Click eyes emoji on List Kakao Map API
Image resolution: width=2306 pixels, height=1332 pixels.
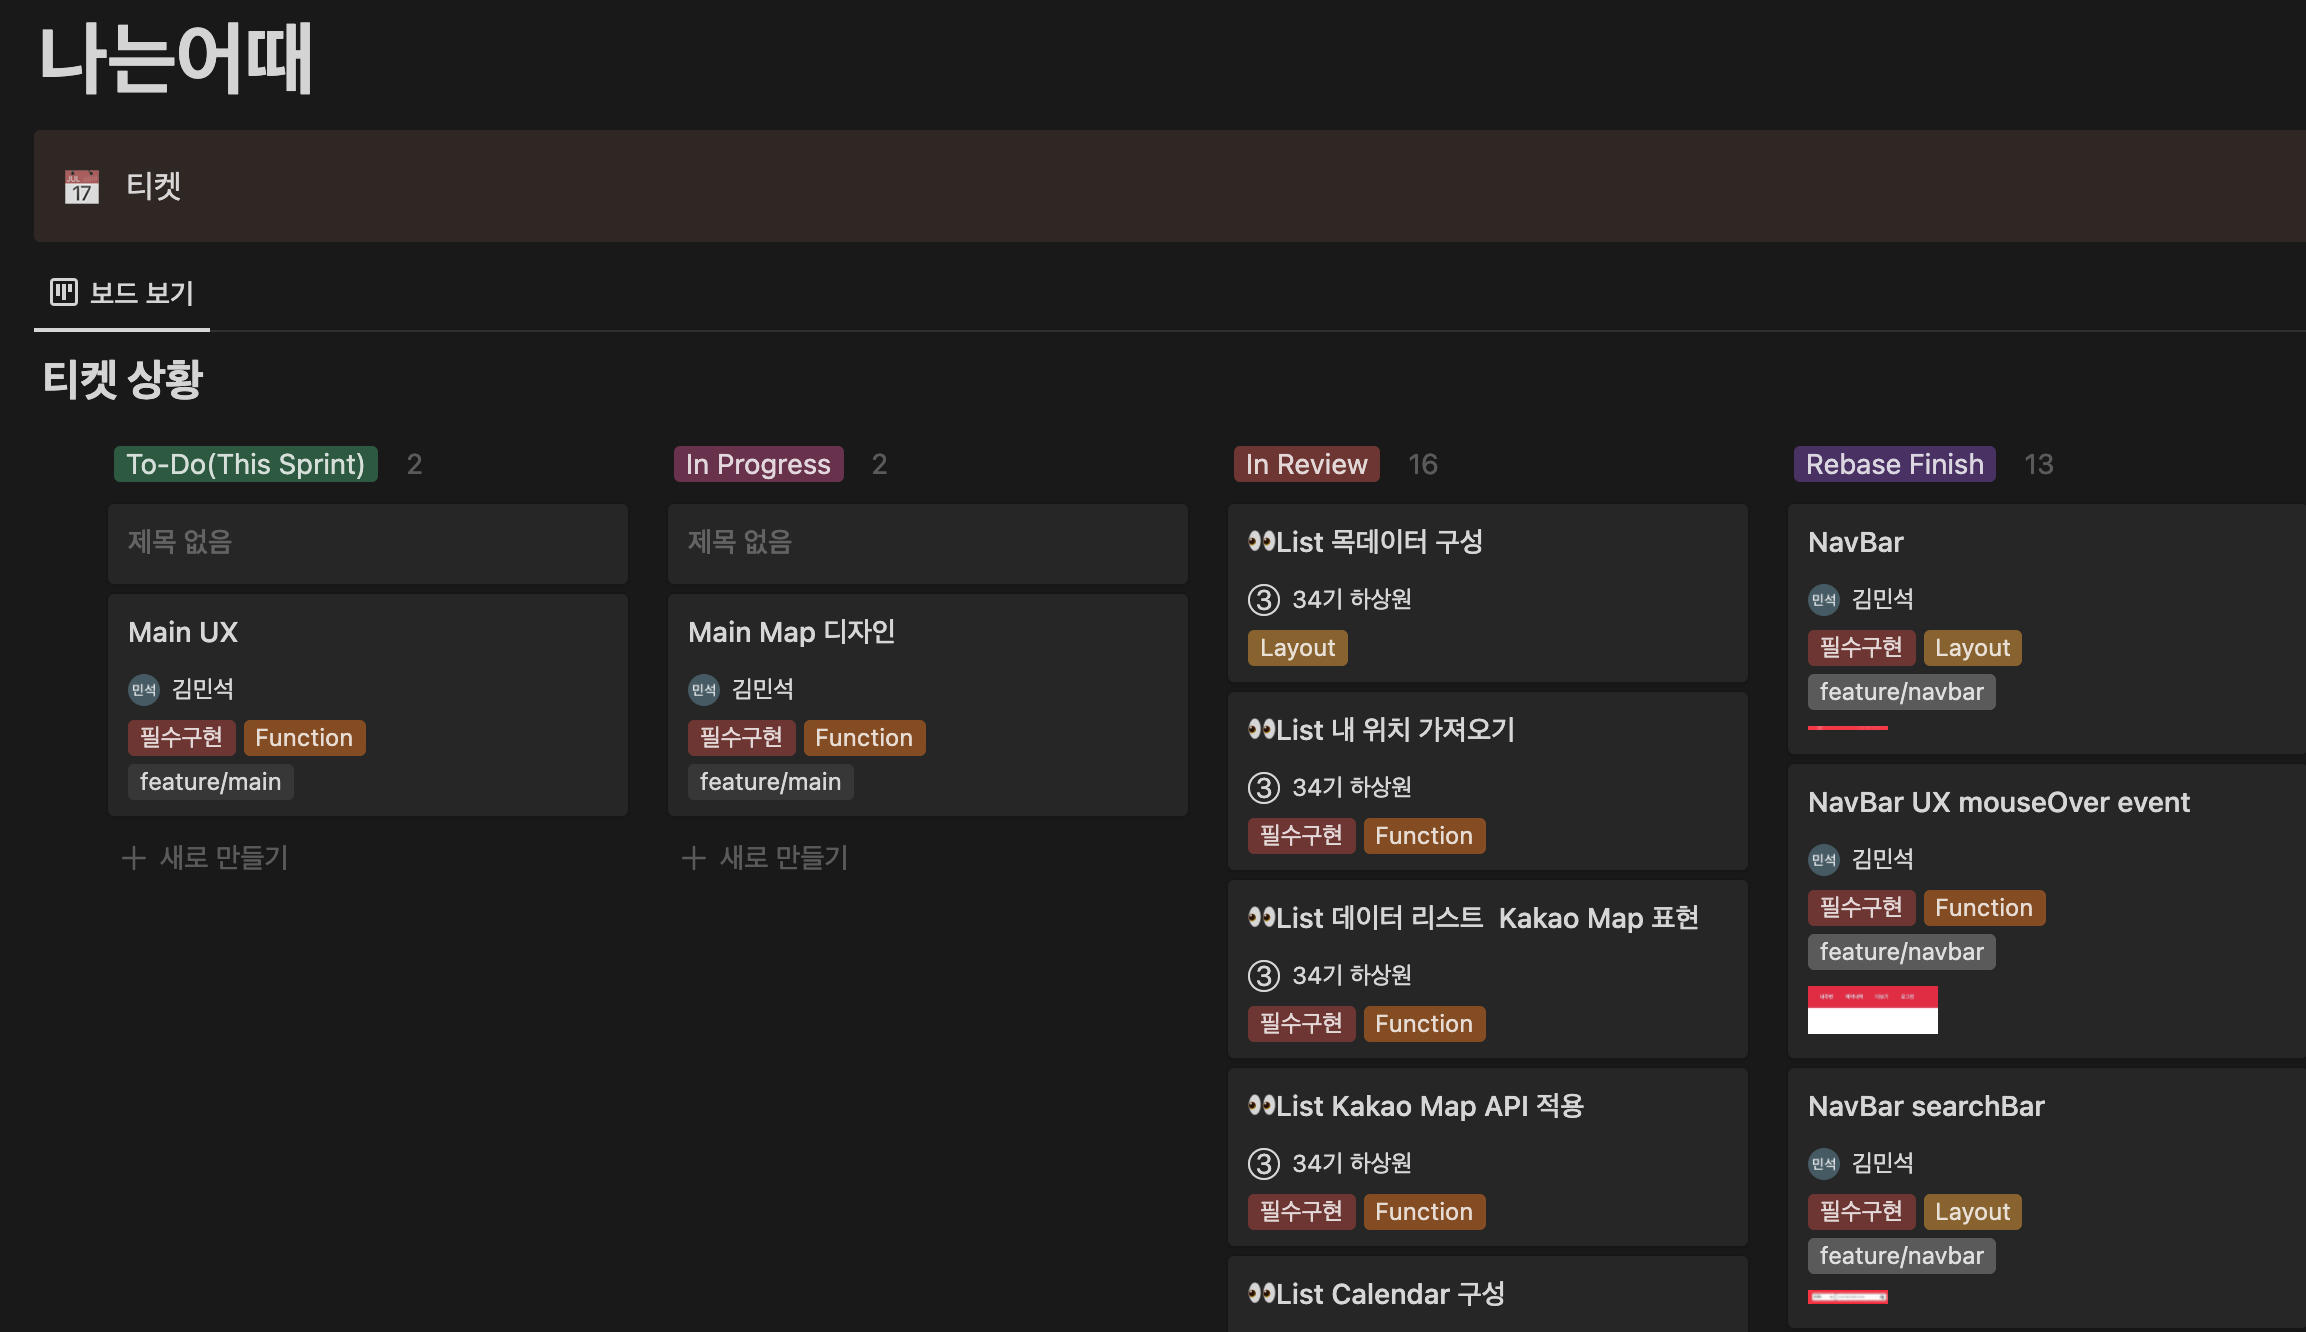tap(1261, 1106)
